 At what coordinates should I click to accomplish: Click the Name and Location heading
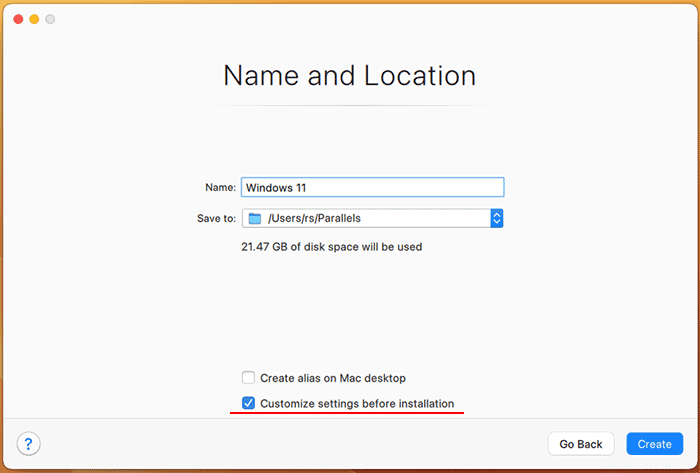350,75
